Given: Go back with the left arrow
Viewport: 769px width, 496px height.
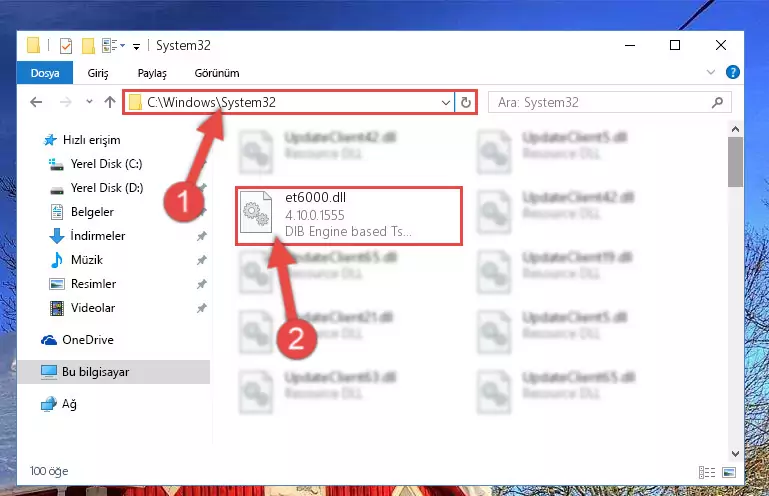Looking at the screenshot, I should 36,102.
